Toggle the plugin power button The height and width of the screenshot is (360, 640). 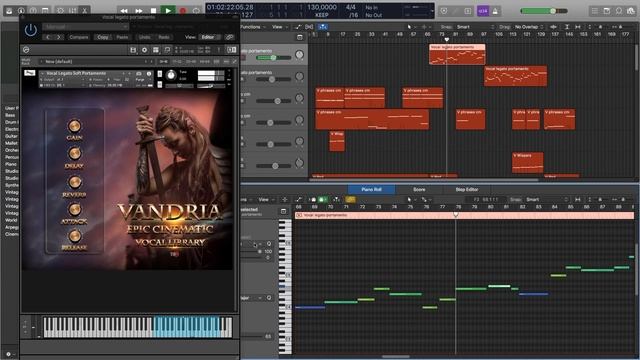tap(31, 30)
